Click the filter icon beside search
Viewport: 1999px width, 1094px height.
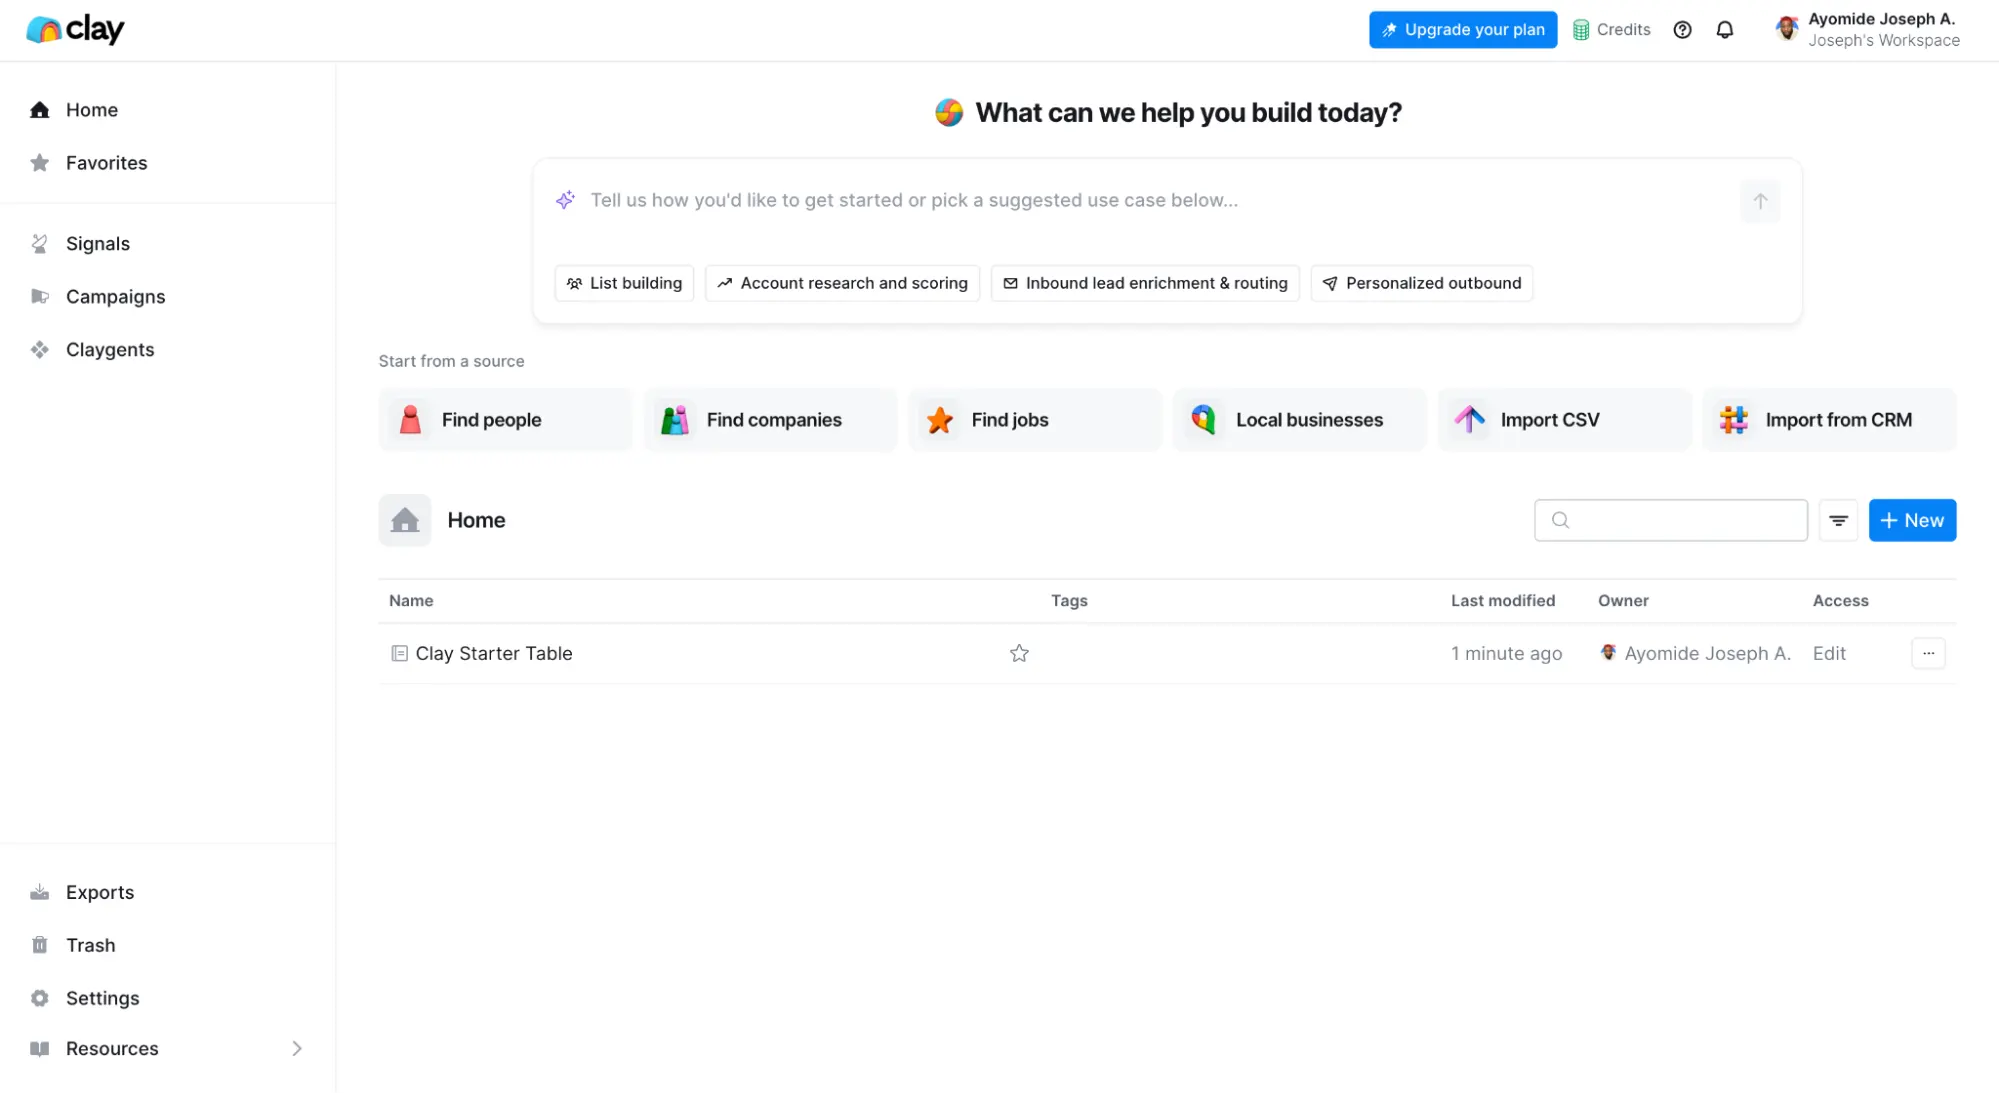(1838, 520)
